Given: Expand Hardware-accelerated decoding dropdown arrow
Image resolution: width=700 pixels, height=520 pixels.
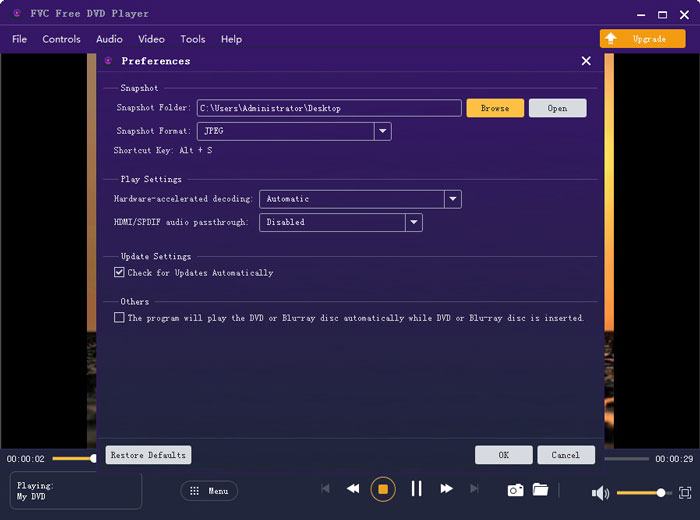Looking at the screenshot, I should tap(453, 199).
